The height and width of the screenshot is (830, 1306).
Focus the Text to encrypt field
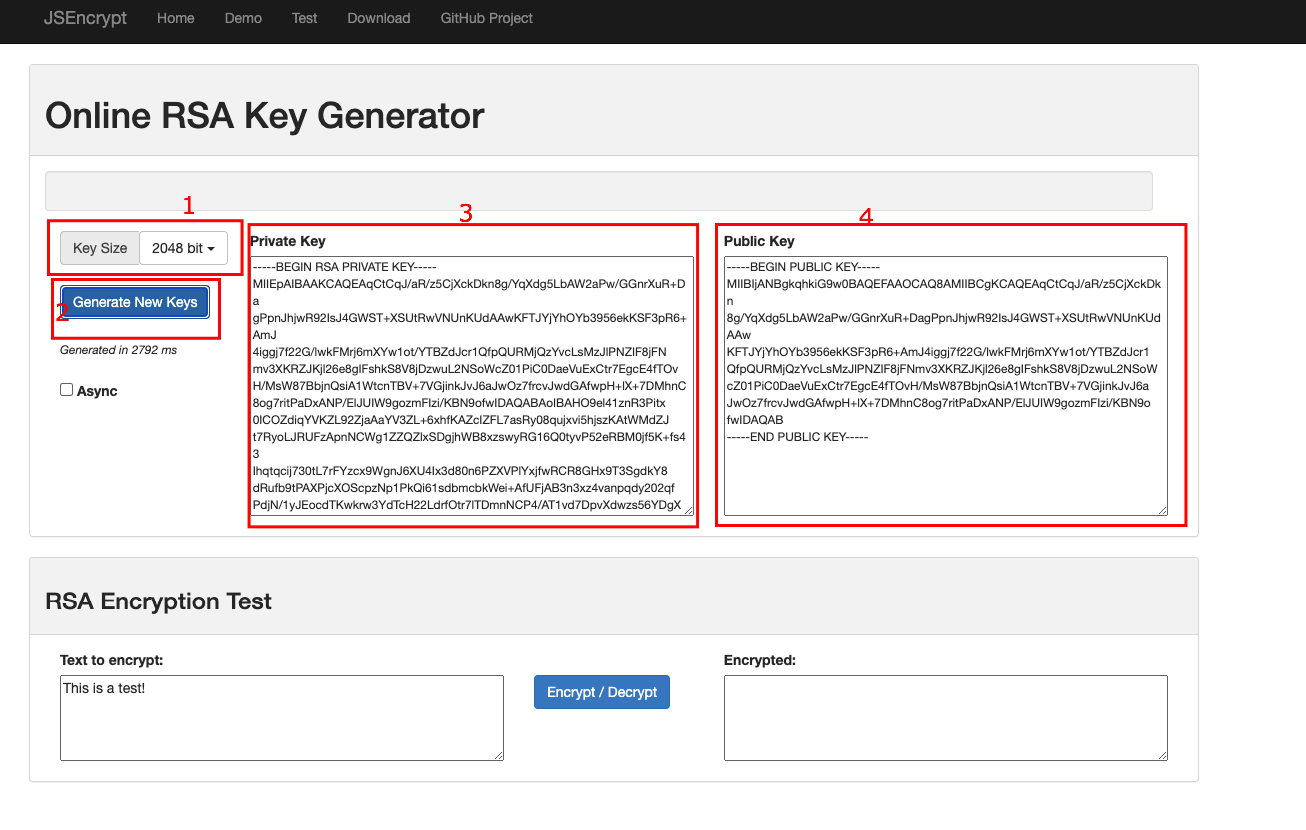281,717
